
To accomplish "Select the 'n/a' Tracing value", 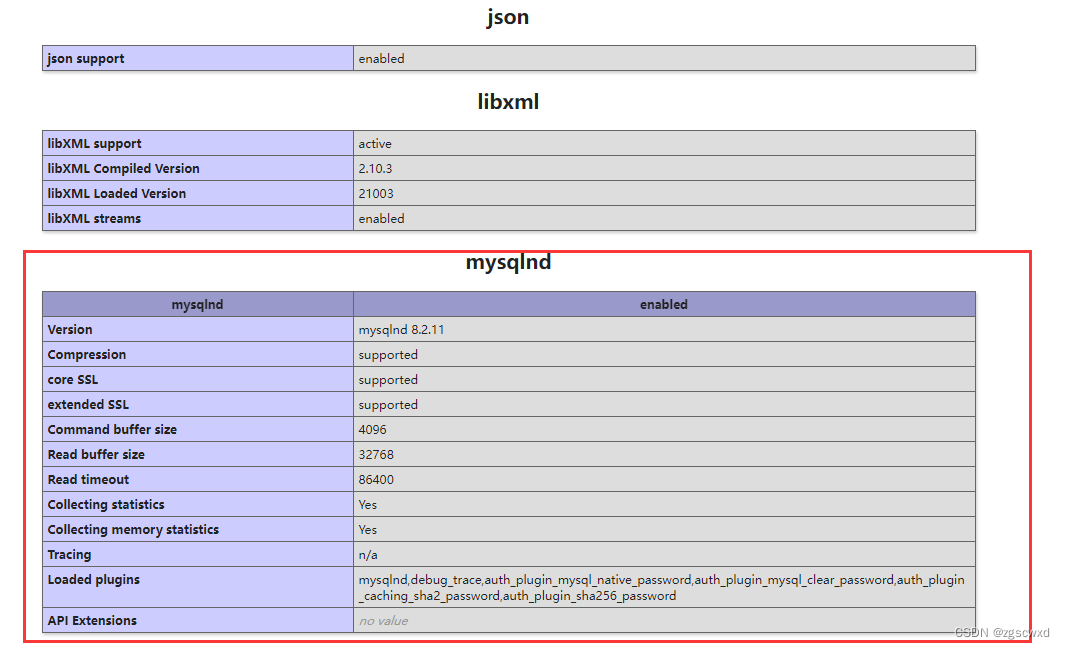I will [368, 555].
